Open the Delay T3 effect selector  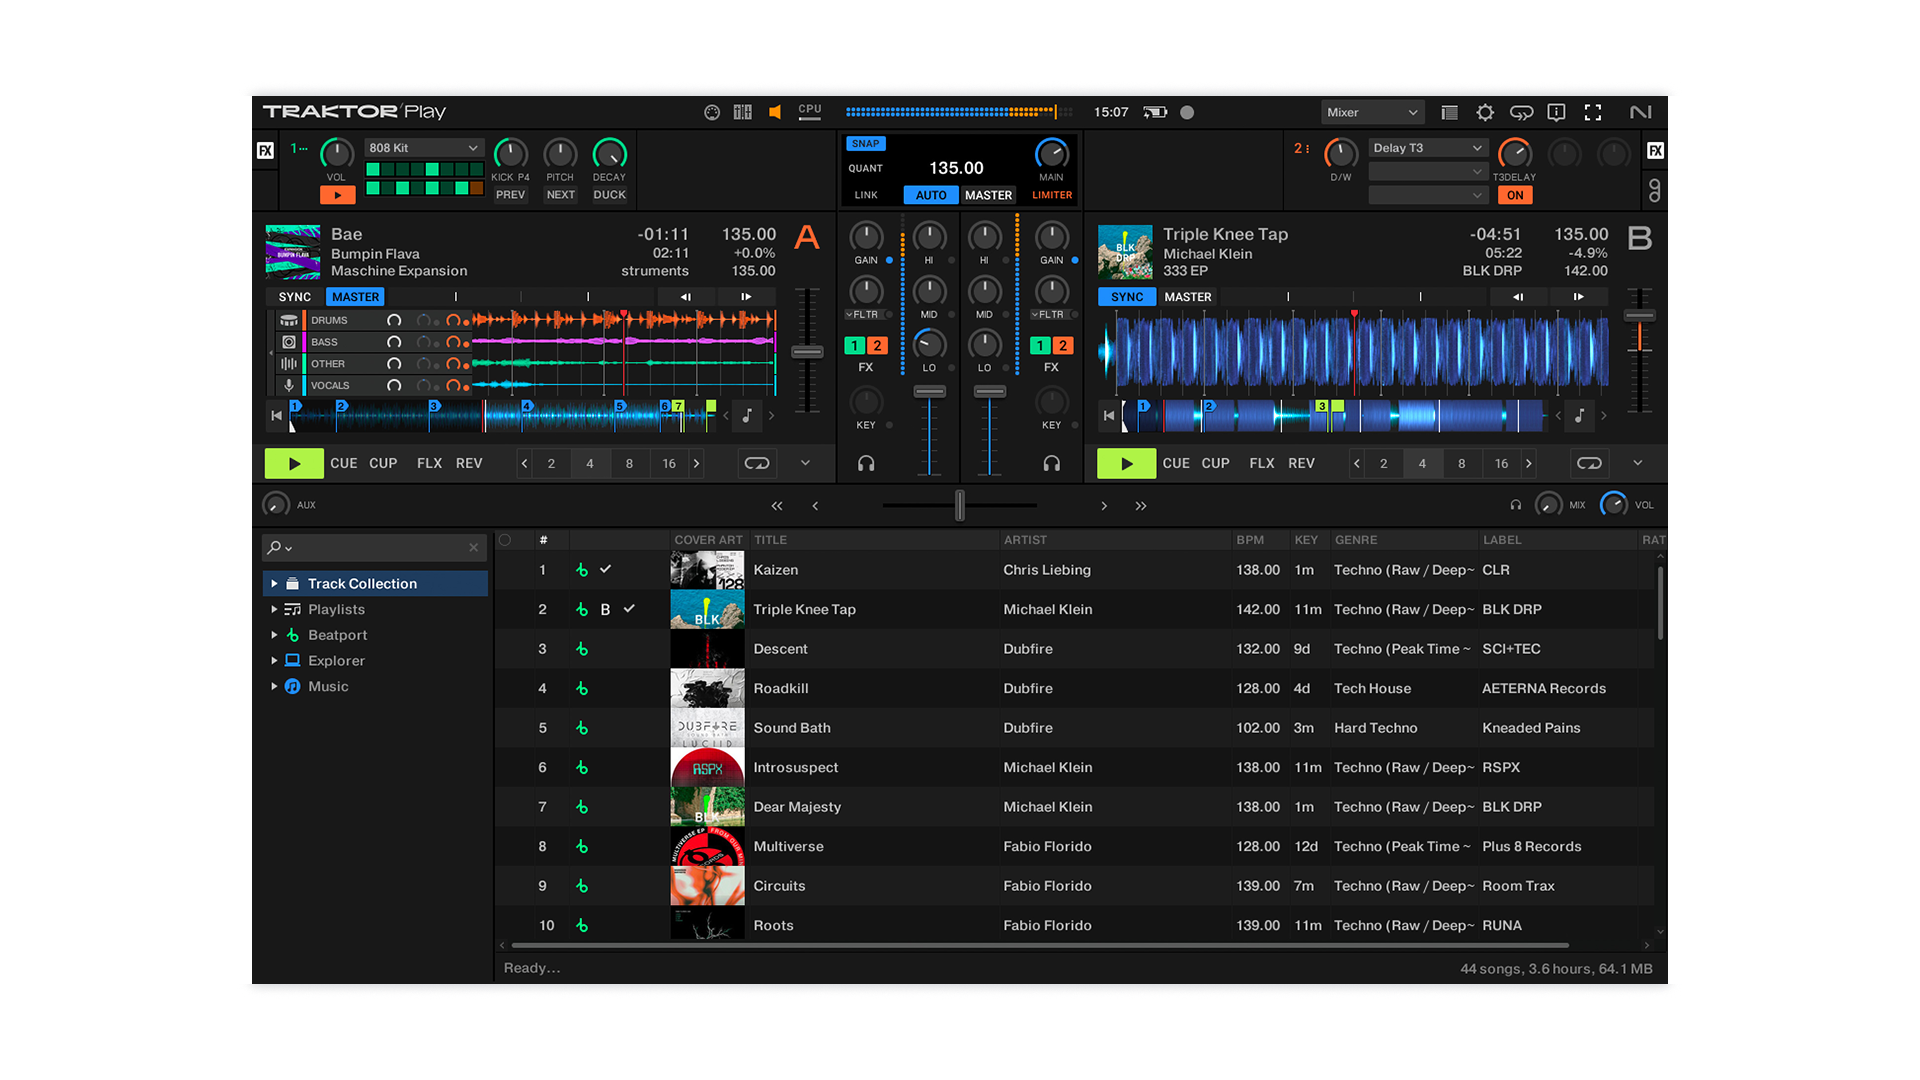pos(1428,147)
